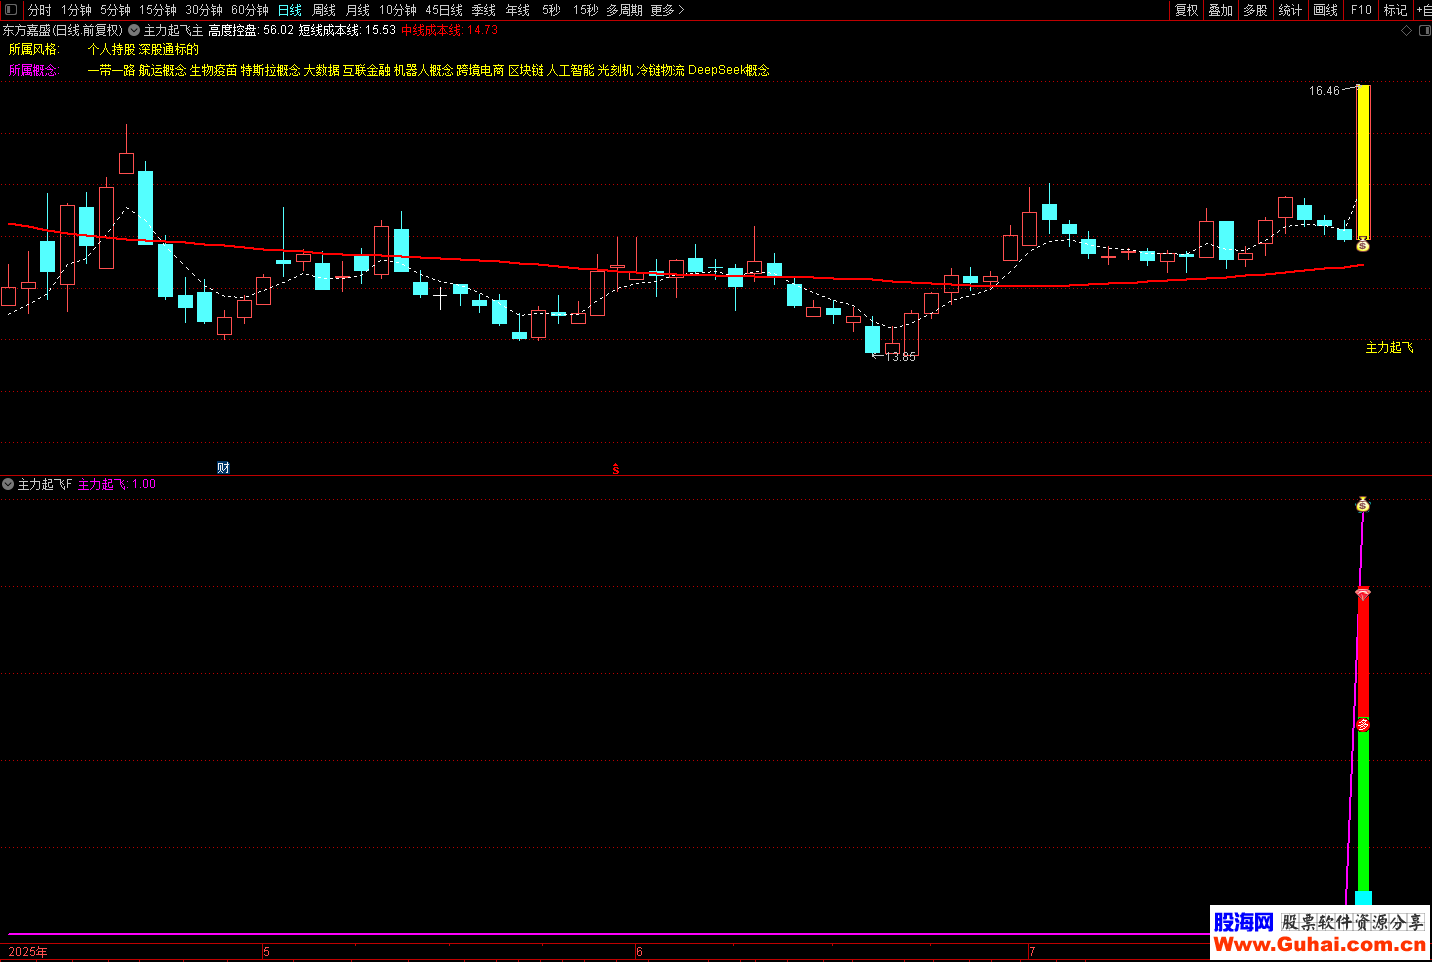Click the red $ marker on time axis
Screen dimensions: 1432x962
[616, 468]
